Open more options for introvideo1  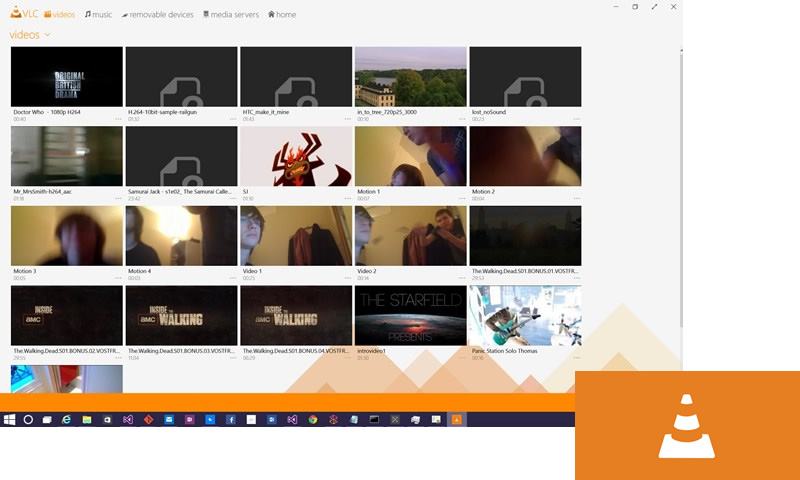click(x=462, y=358)
